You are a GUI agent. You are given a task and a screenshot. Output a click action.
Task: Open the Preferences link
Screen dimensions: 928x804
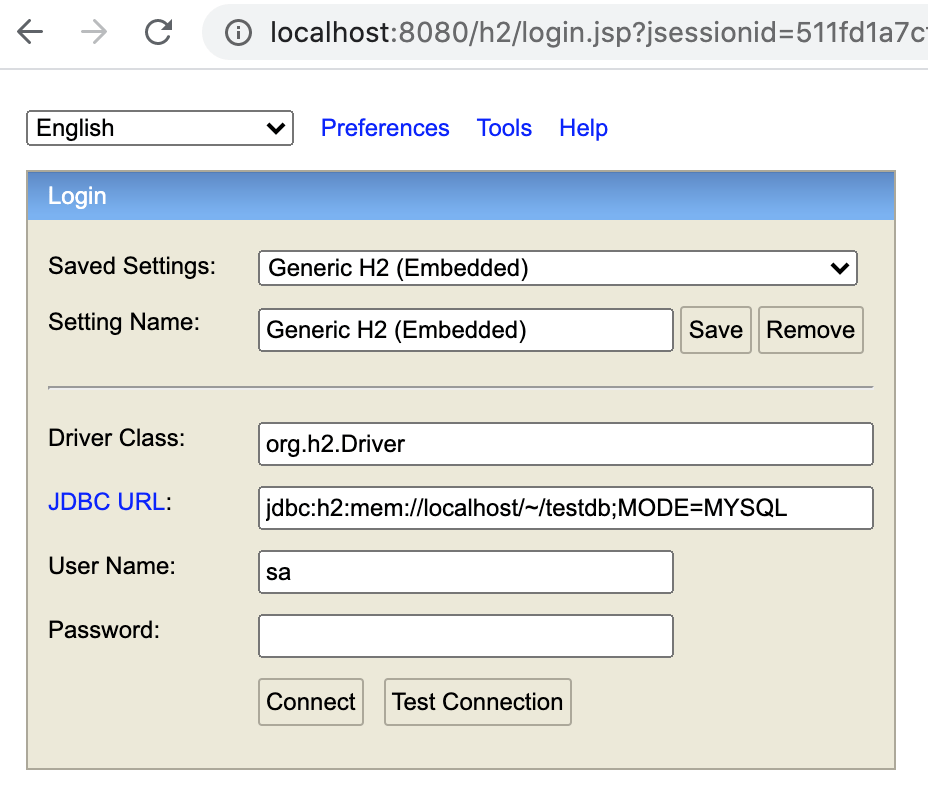[x=385, y=128]
